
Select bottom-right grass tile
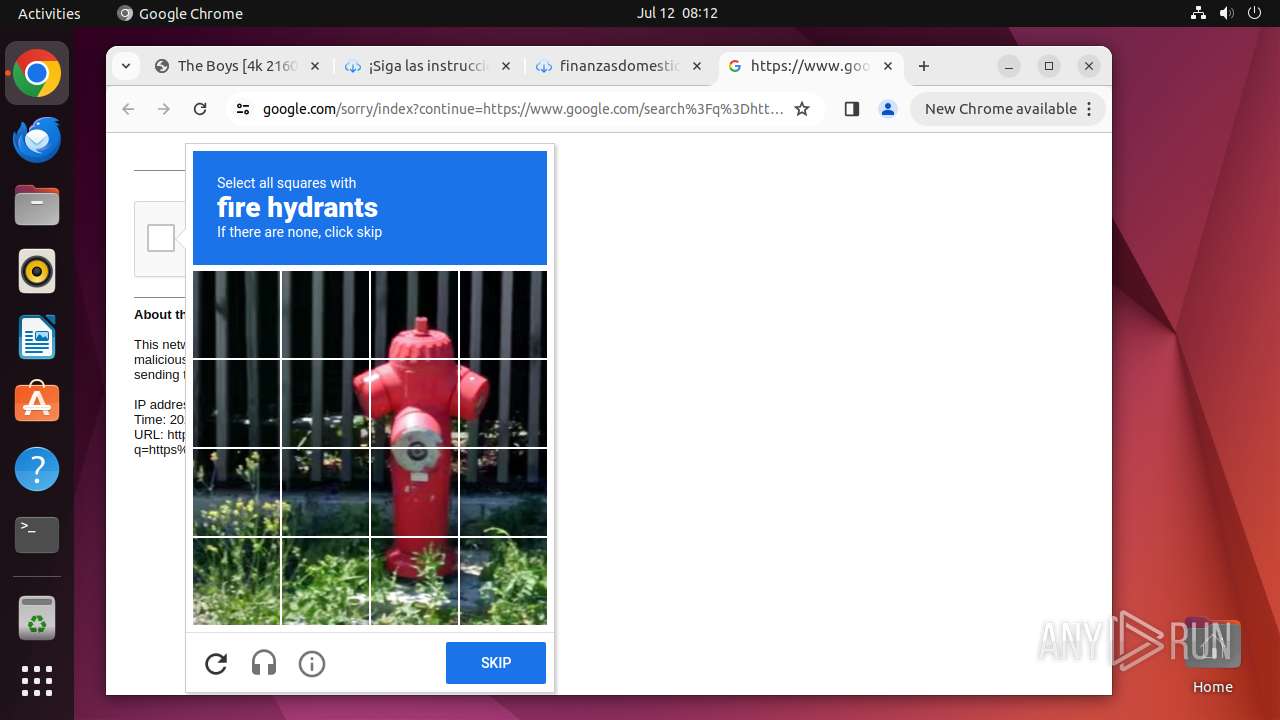point(503,581)
